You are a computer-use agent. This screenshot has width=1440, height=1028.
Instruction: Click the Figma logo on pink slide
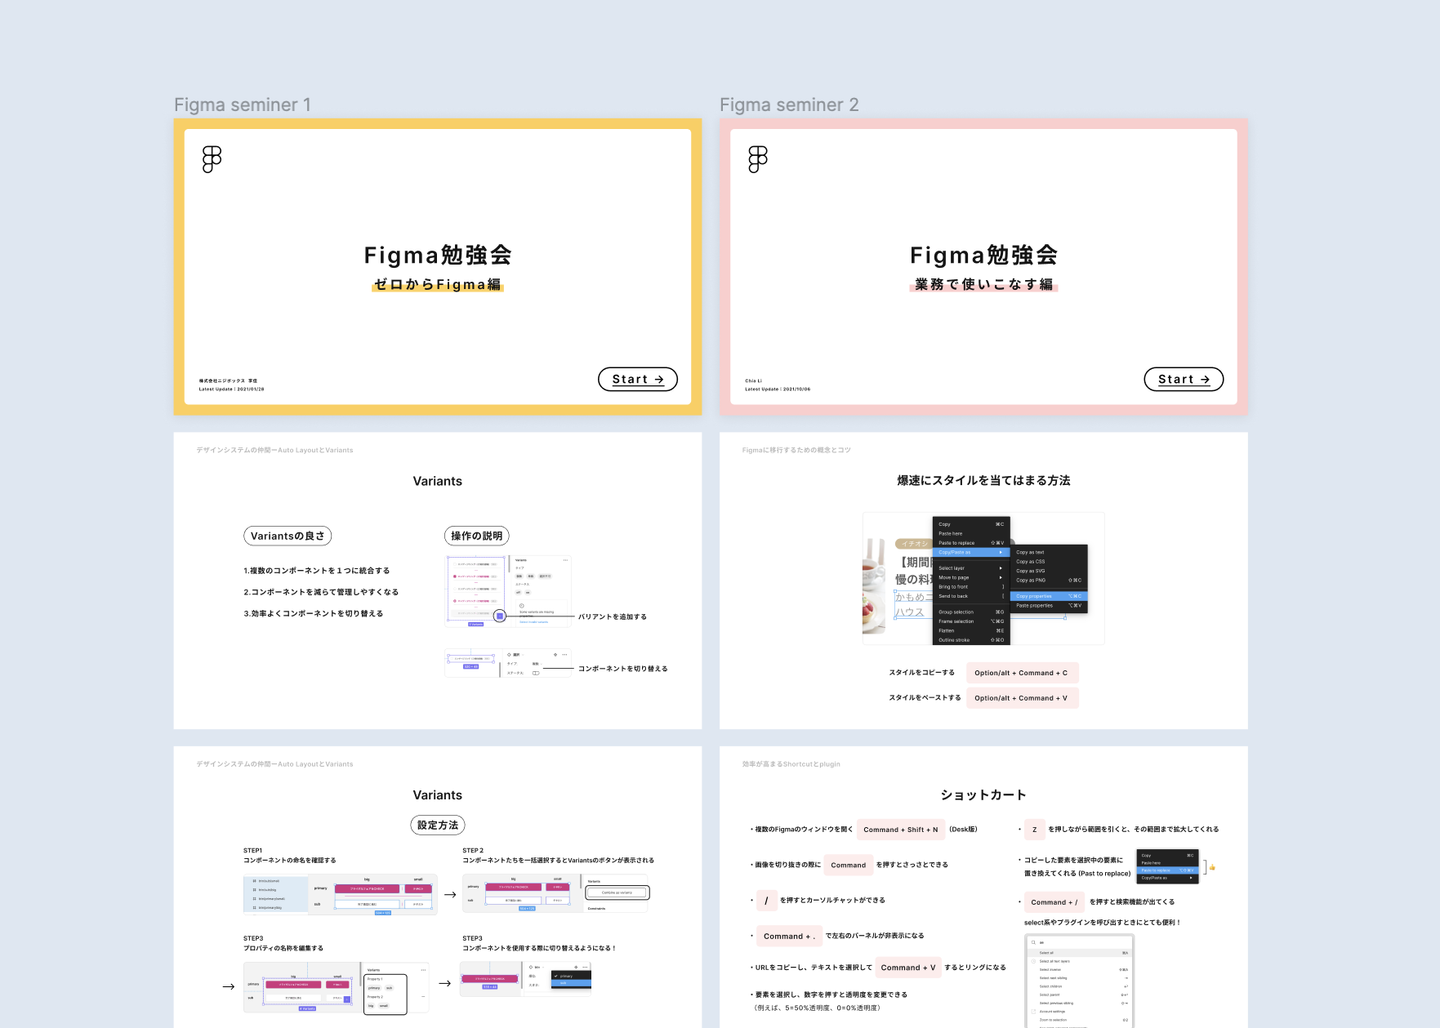tap(758, 159)
